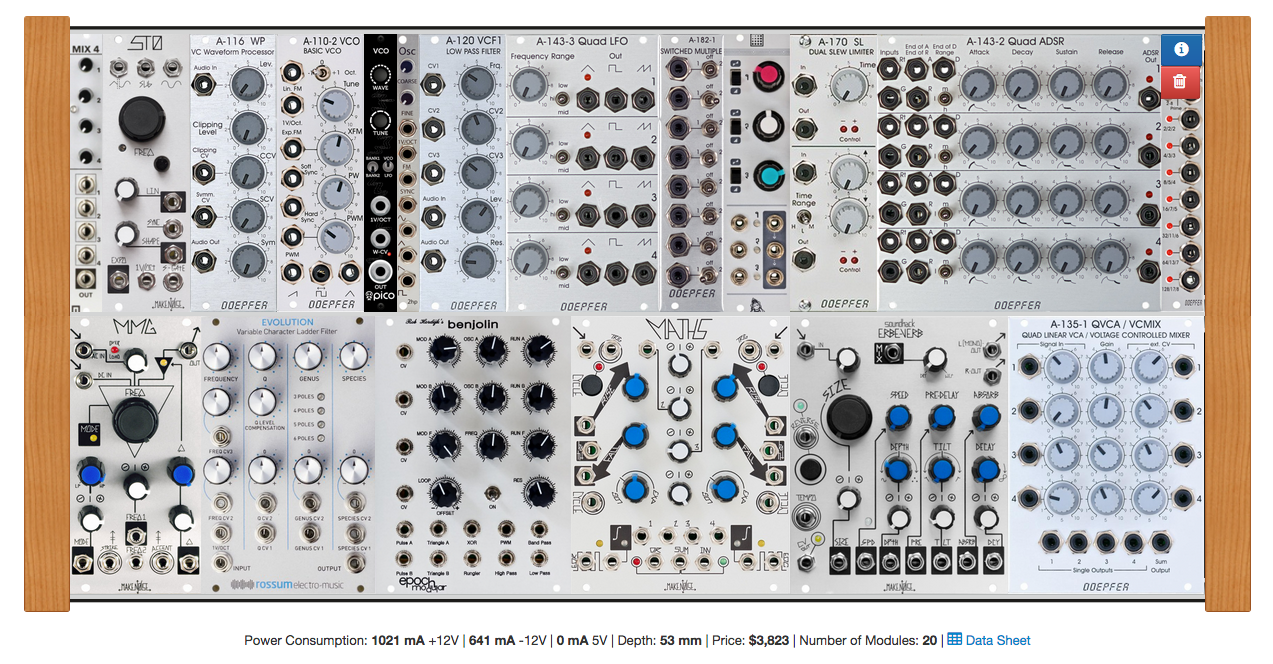
Task: Click the Erbe-Verb DECAY blue knob
Action: pos(987,469)
